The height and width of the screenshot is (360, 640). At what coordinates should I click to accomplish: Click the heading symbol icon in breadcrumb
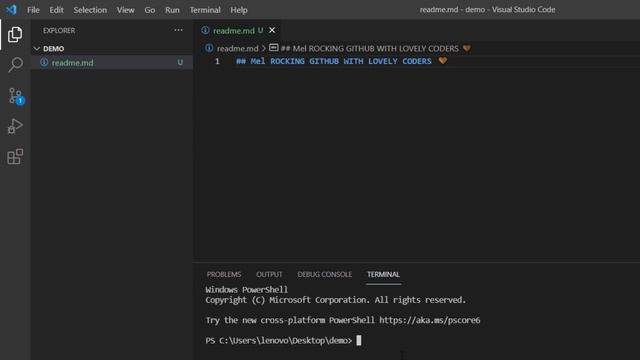point(273,48)
